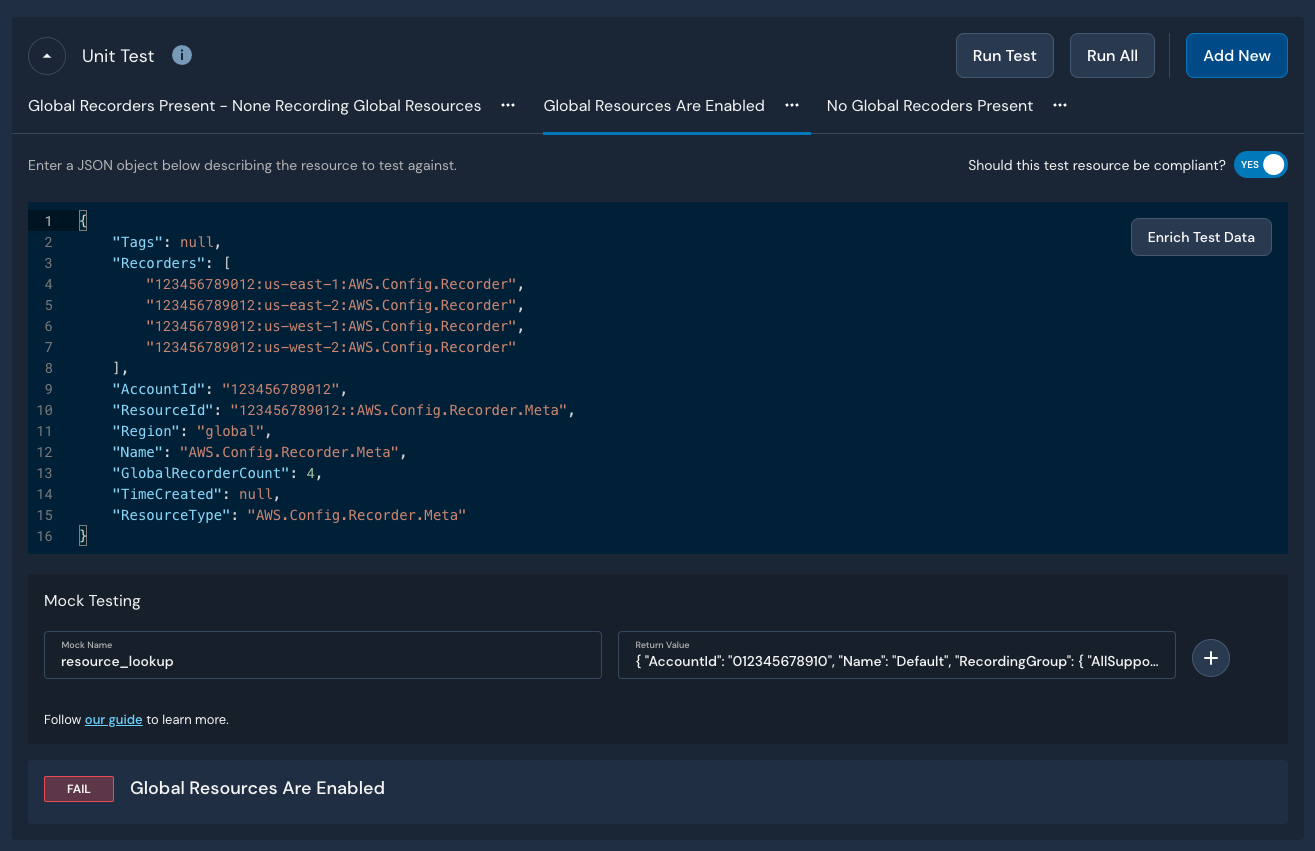Image resolution: width=1315 pixels, height=851 pixels.
Task: Click the Run All button
Action: 1112,55
